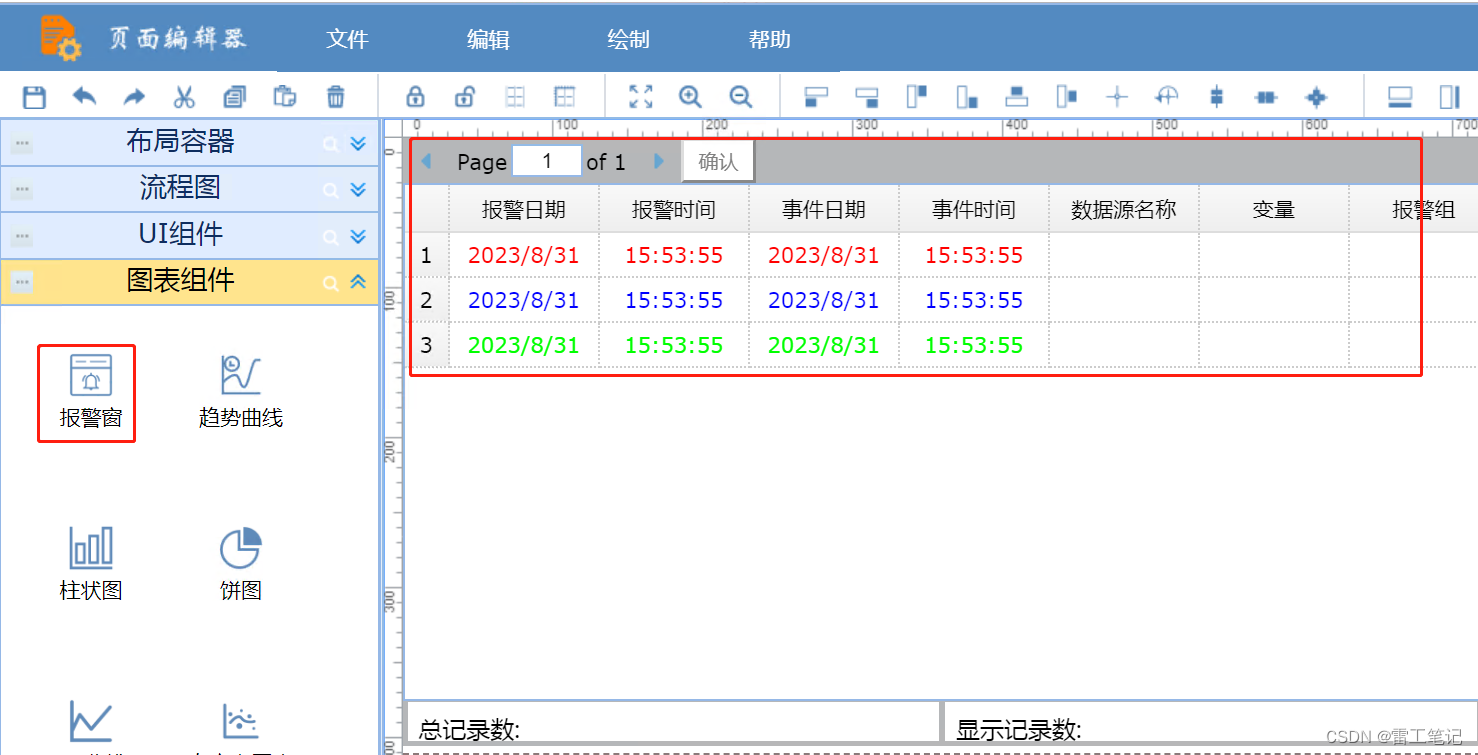This screenshot has height=755, width=1478.
Task: Click search icon in 布局容器 header
Action: coord(330,145)
